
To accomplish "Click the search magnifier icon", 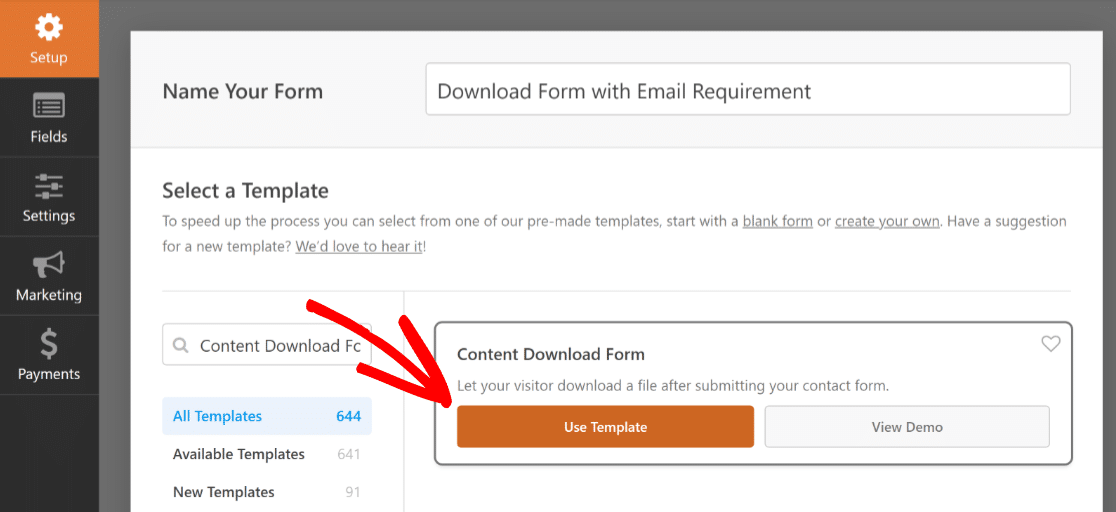I will [181, 345].
